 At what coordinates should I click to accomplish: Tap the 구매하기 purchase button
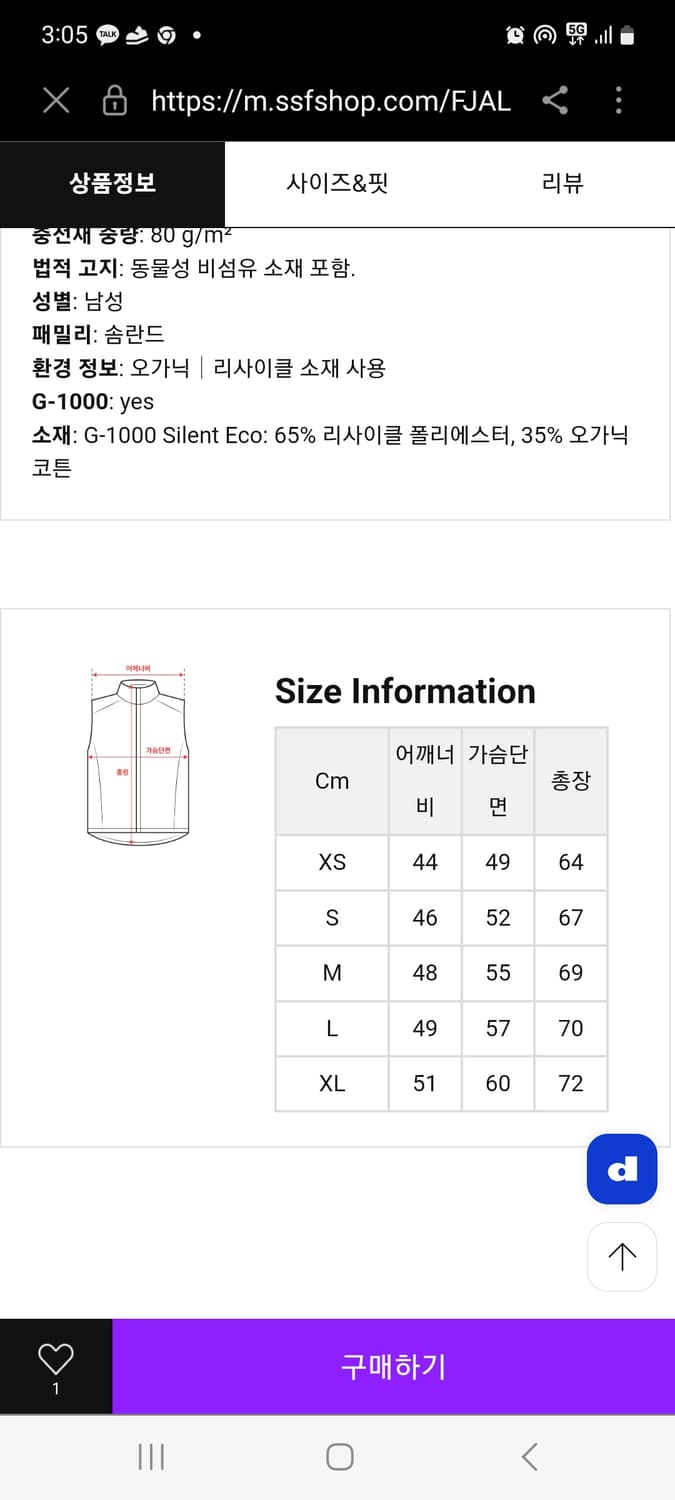[x=394, y=1366]
